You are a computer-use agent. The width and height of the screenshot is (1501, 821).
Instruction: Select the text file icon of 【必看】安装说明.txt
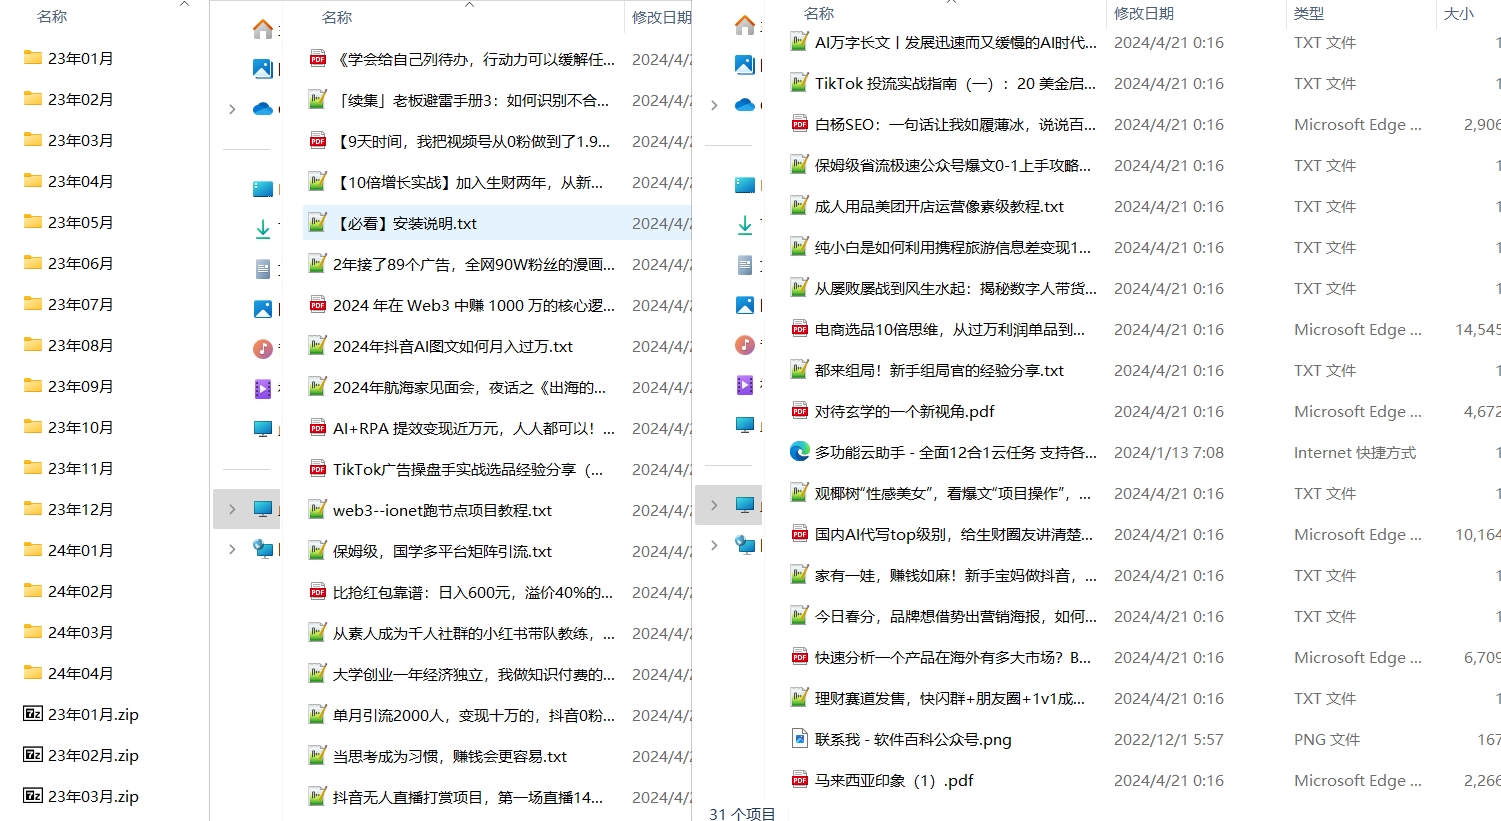click(x=317, y=223)
